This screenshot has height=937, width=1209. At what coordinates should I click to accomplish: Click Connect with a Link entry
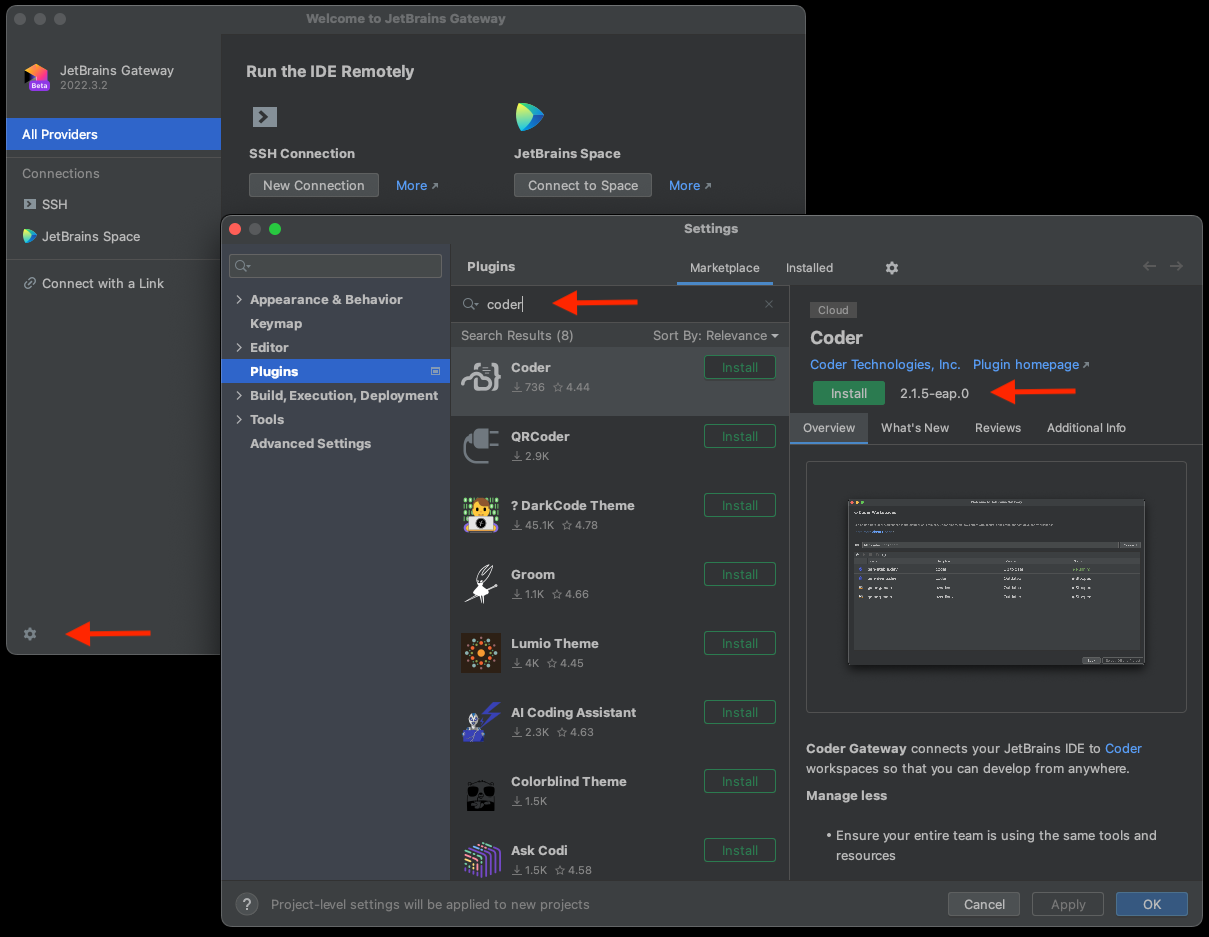103,283
